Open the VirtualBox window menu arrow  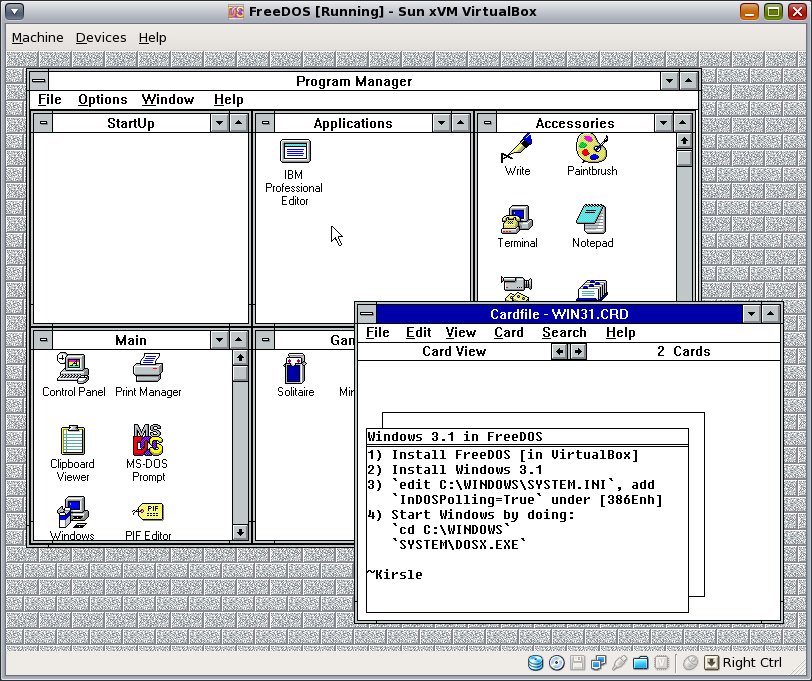14,11
